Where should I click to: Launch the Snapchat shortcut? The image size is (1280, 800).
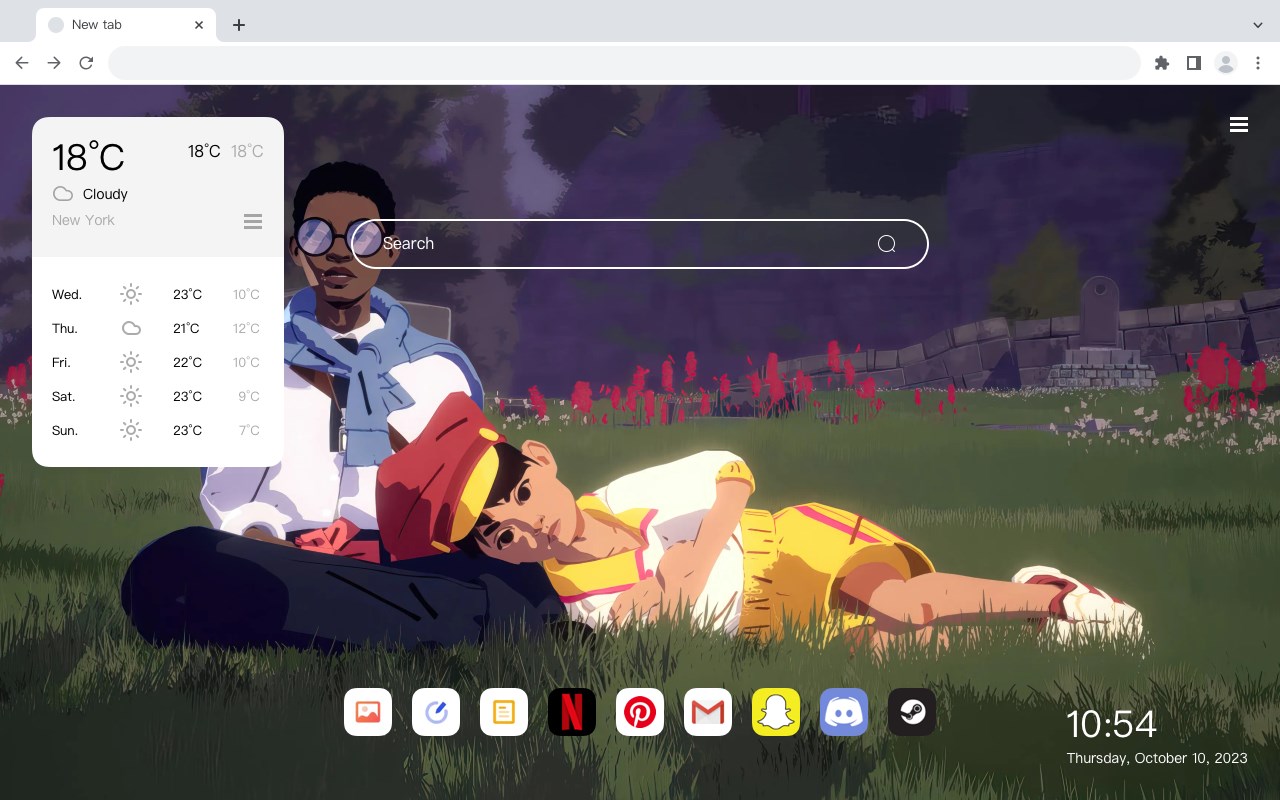(776, 712)
